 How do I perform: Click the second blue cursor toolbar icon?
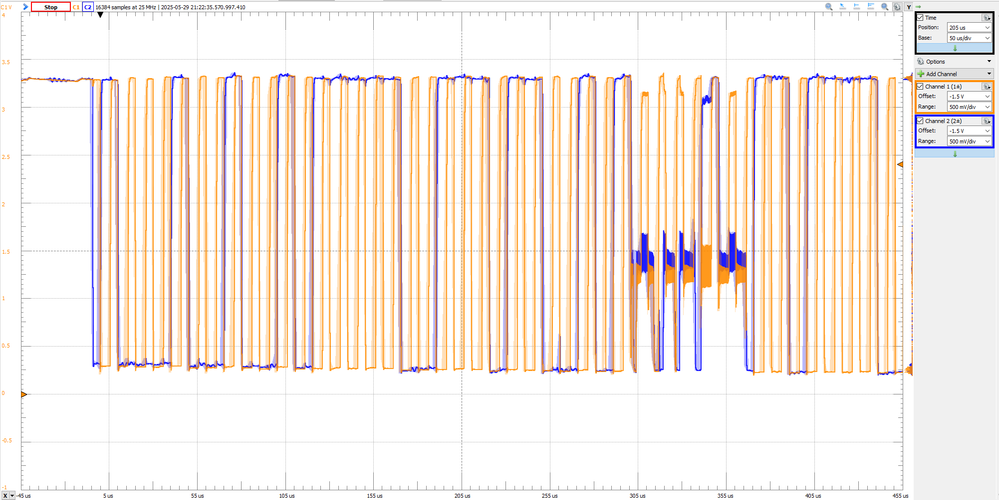(x=842, y=6)
